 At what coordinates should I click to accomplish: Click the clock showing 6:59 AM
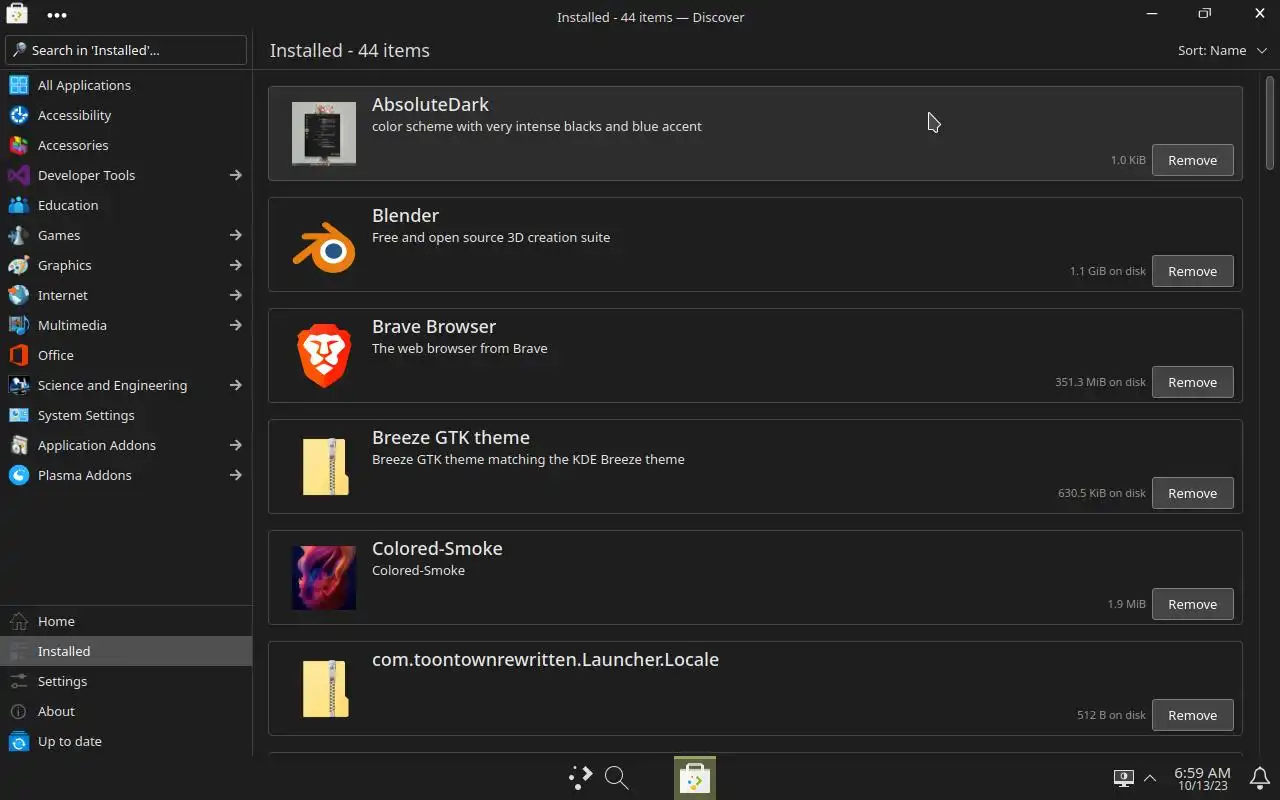click(x=1202, y=778)
